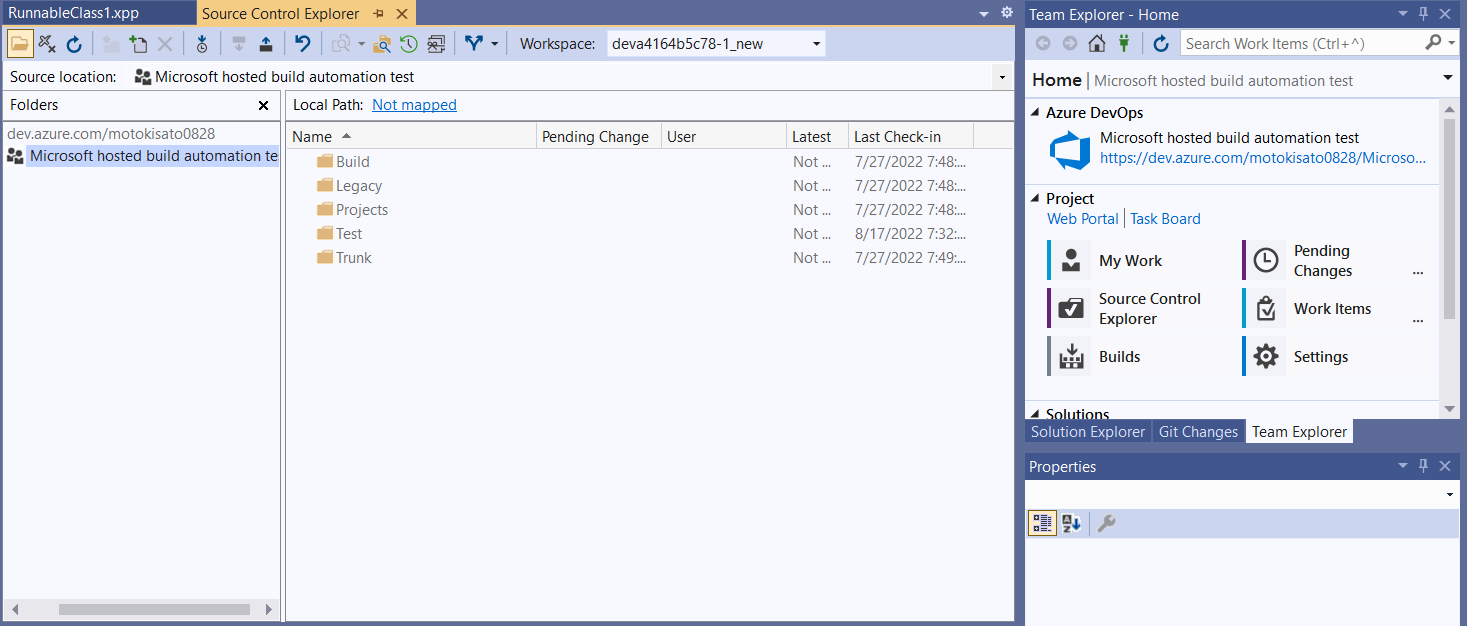Open the View History clock icon

409,44
